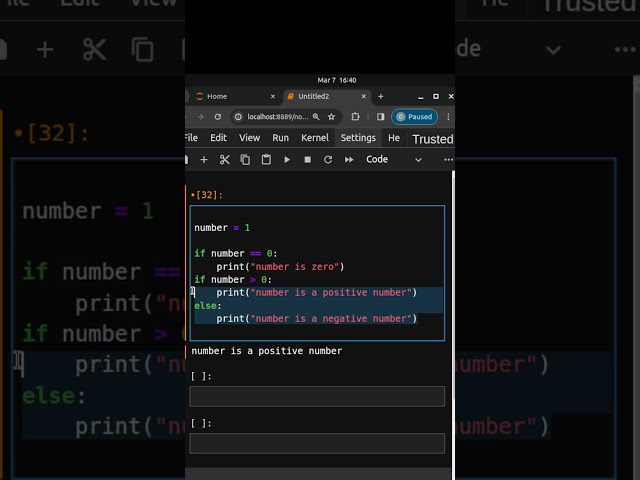This screenshot has width=640, height=480.
Task: Go forward in browser history
Action: point(200,117)
